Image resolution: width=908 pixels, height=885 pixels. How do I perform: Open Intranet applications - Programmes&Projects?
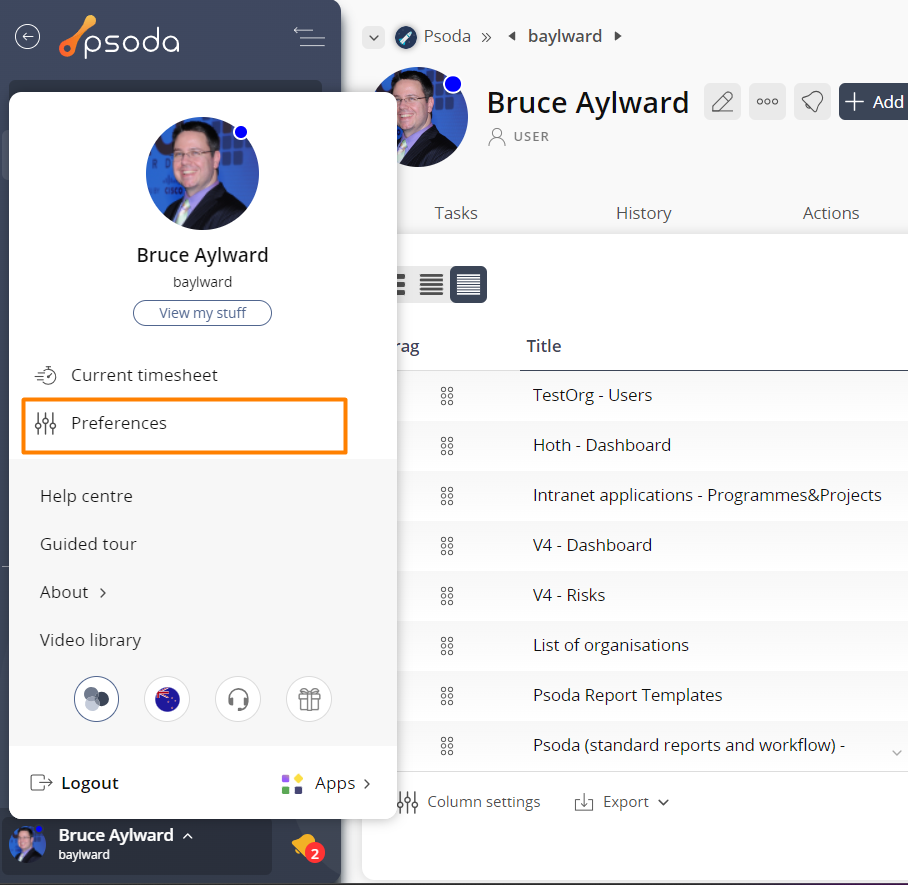(707, 496)
